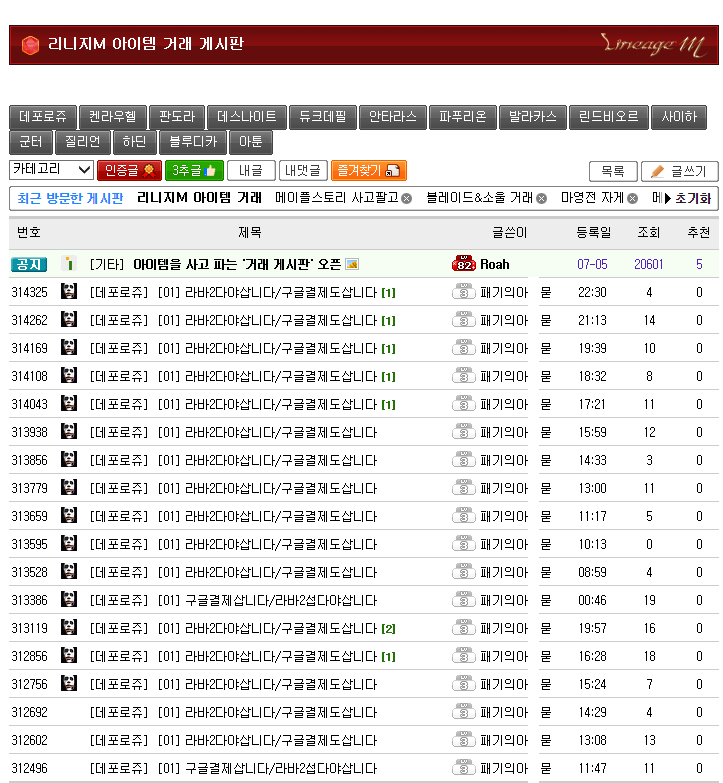Select the 판도라 server tab

pyautogui.click(x=177, y=117)
